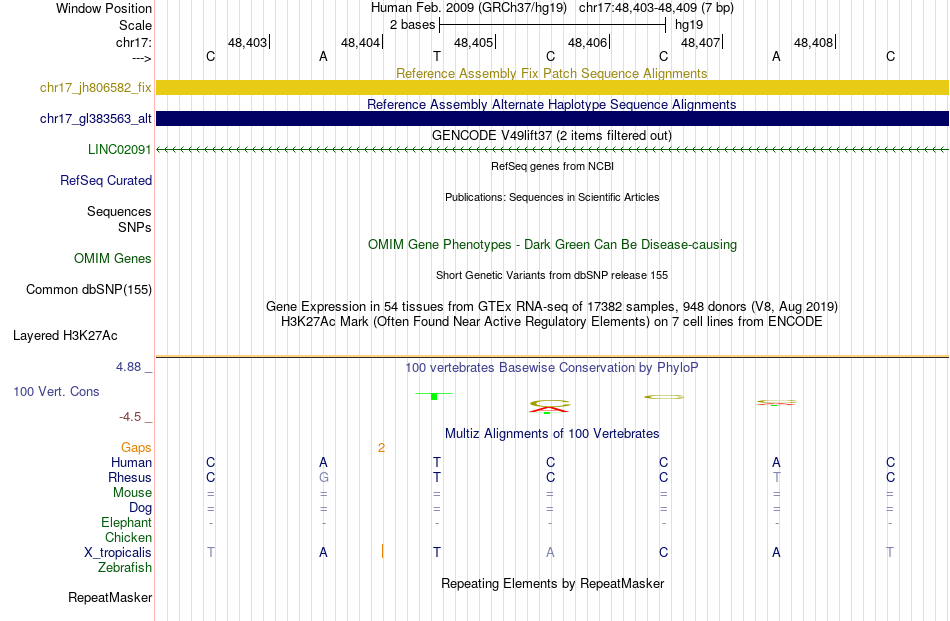The image size is (950, 621).
Task: Click the orange X_tropicalis insertion bar
Action: [382, 551]
